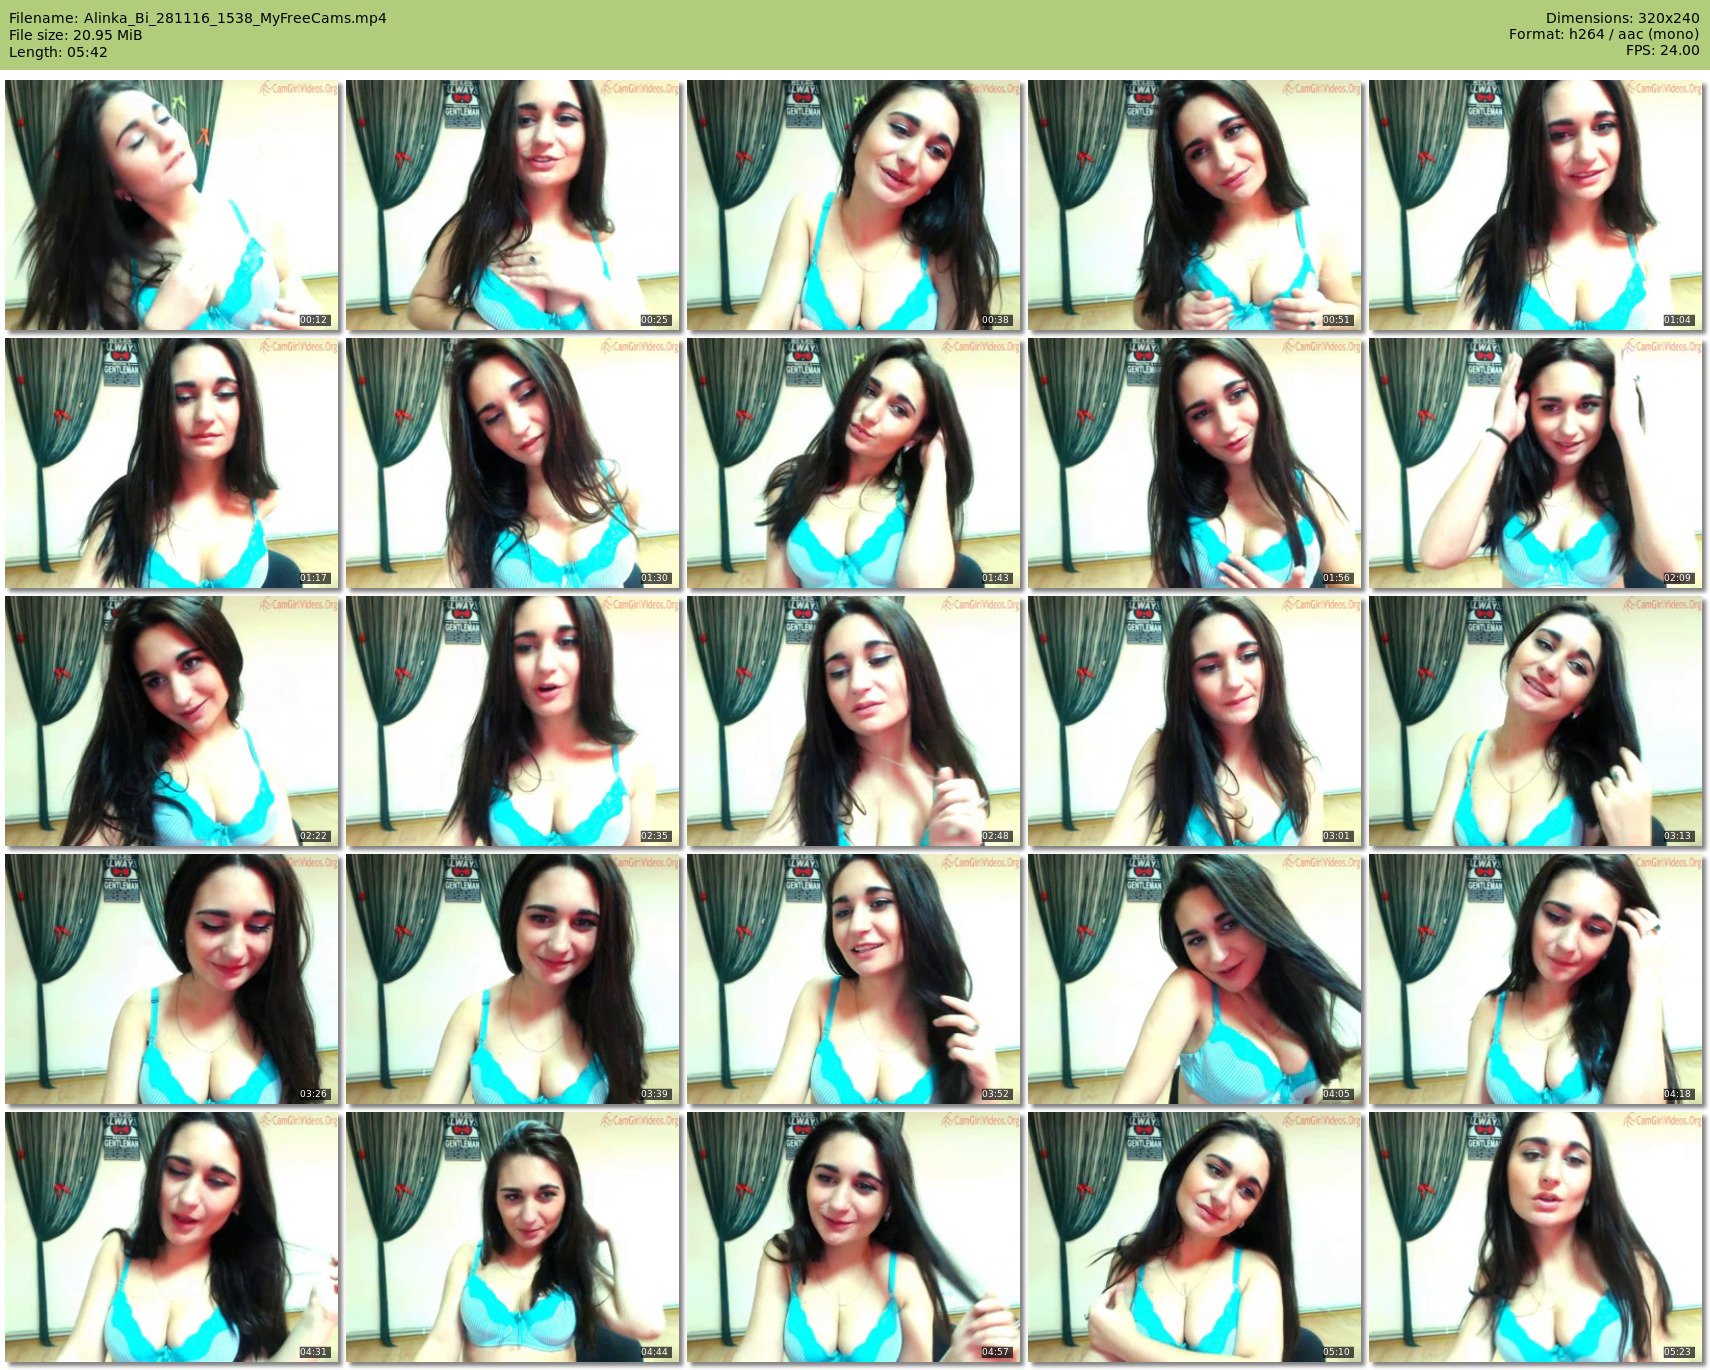Click the Dimensions 320x240 label
Viewport: 1710px width, 1370px height.
[1622, 18]
